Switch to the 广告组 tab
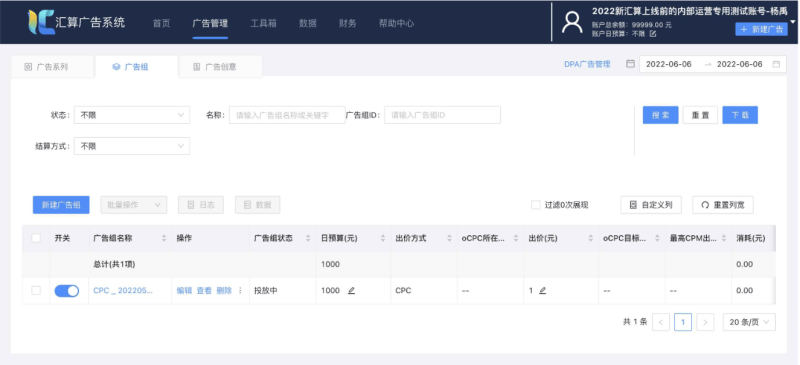800x365 pixels. point(136,67)
